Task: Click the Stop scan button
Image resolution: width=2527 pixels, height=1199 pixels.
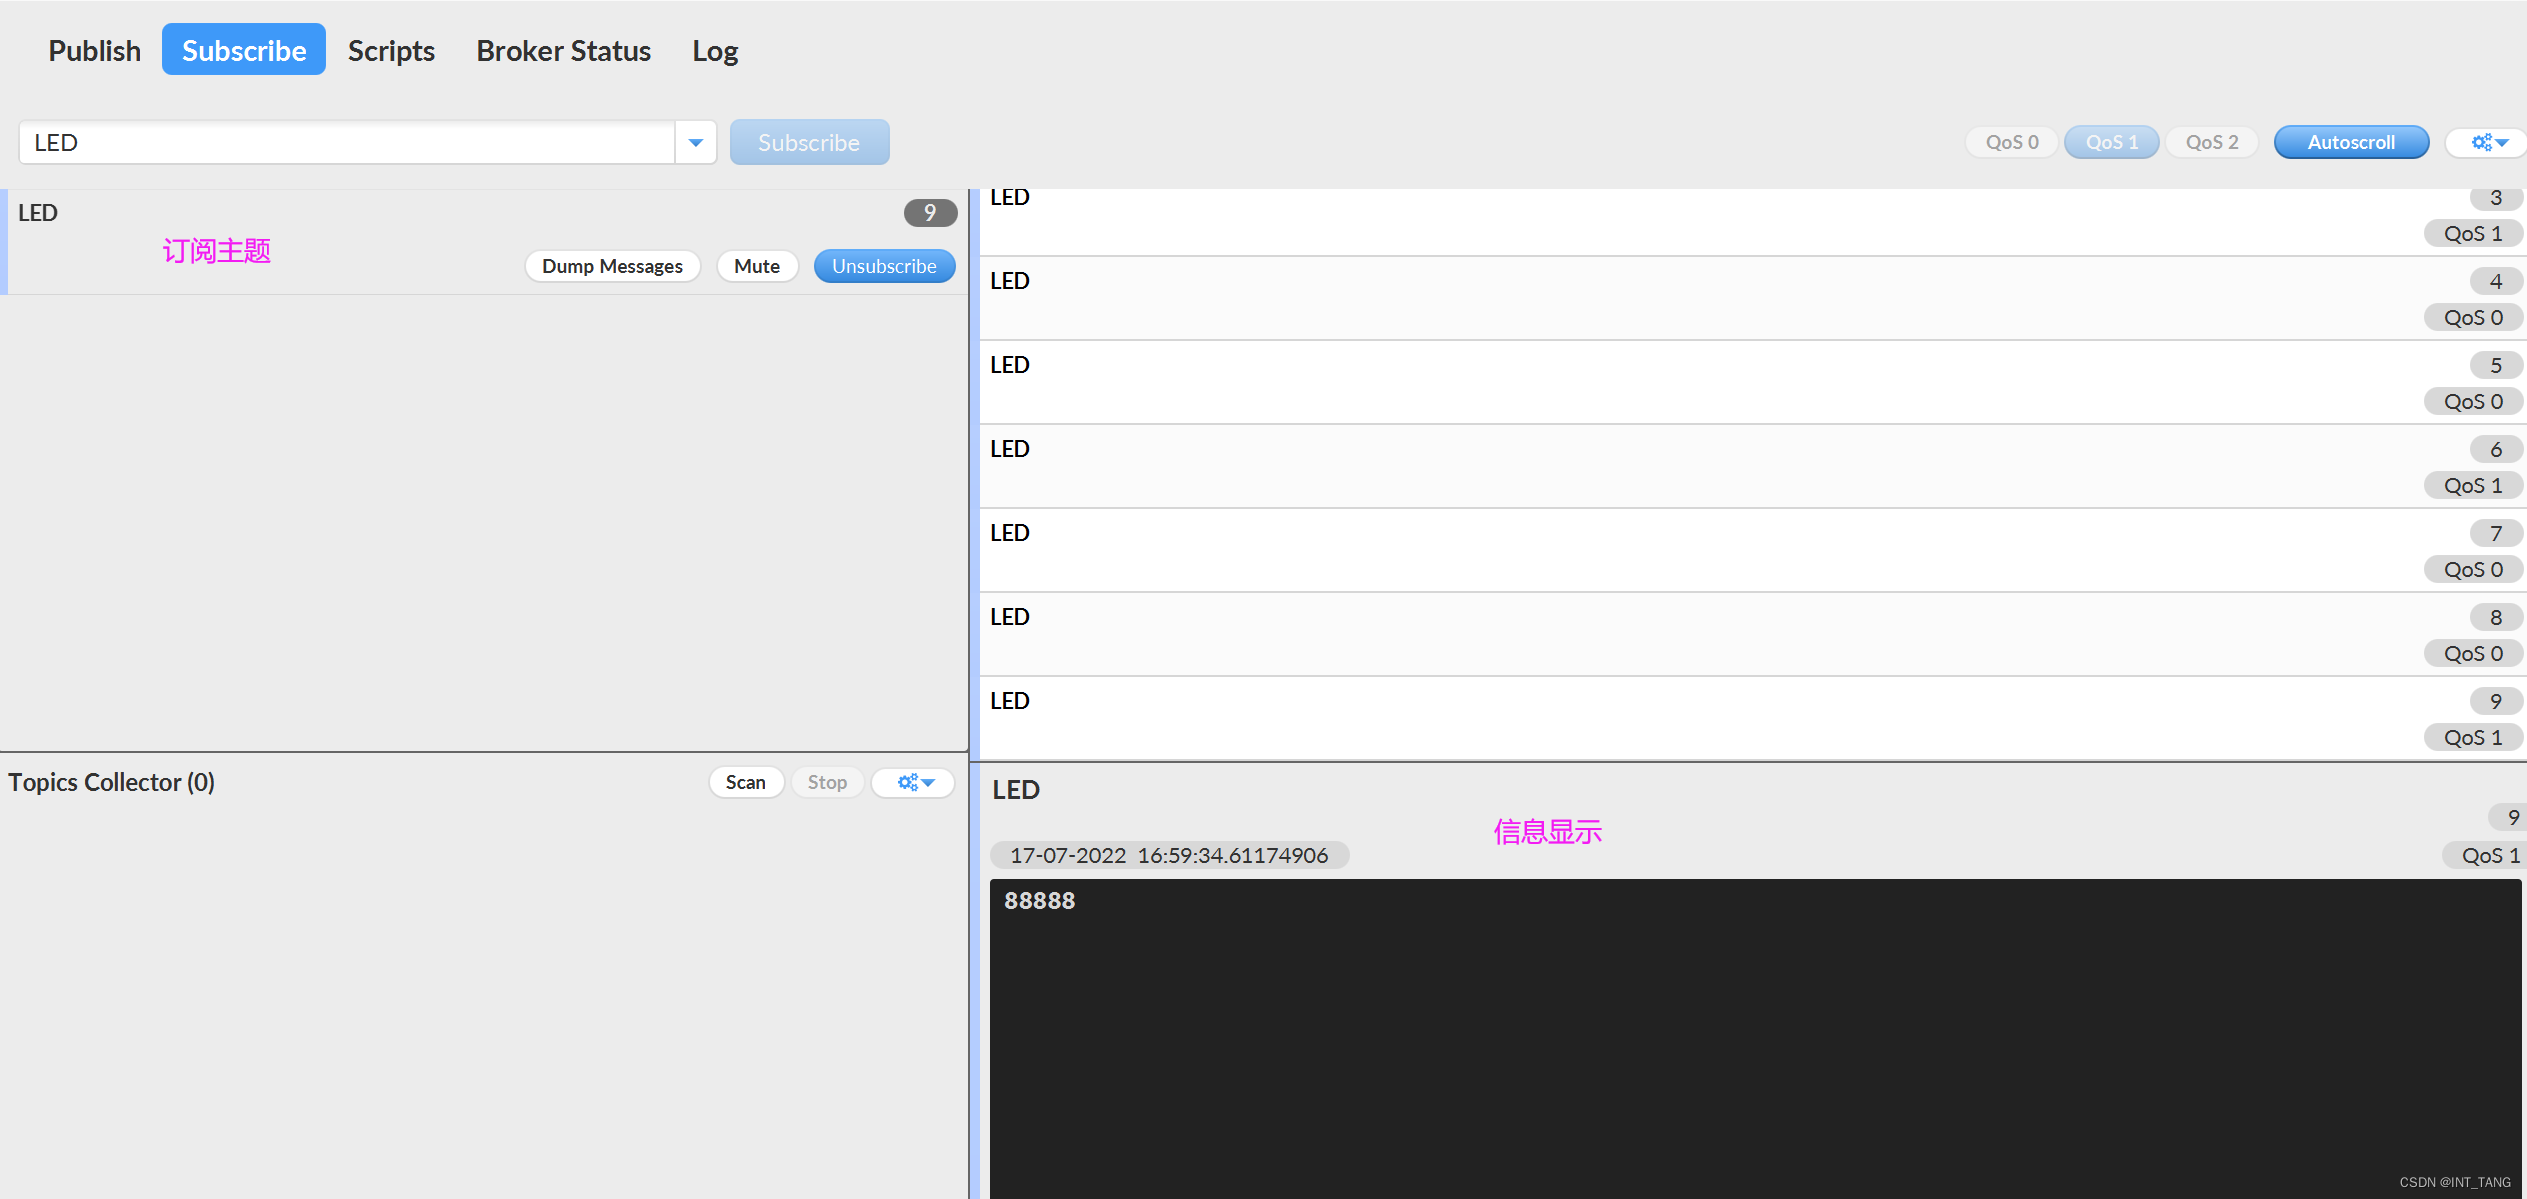Action: click(826, 782)
